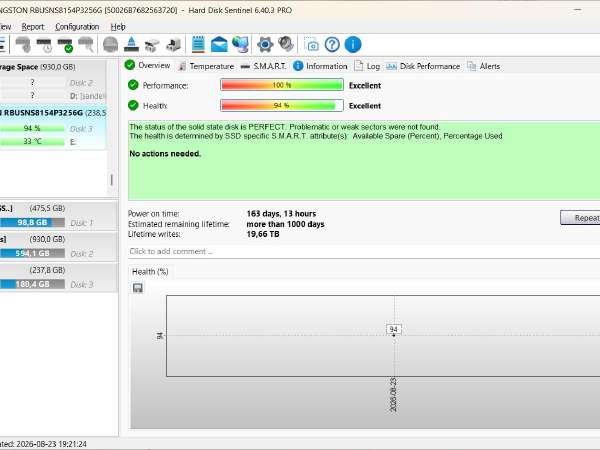Click 'No actions needed.' text
This screenshot has height=450, width=600.
click(x=165, y=153)
